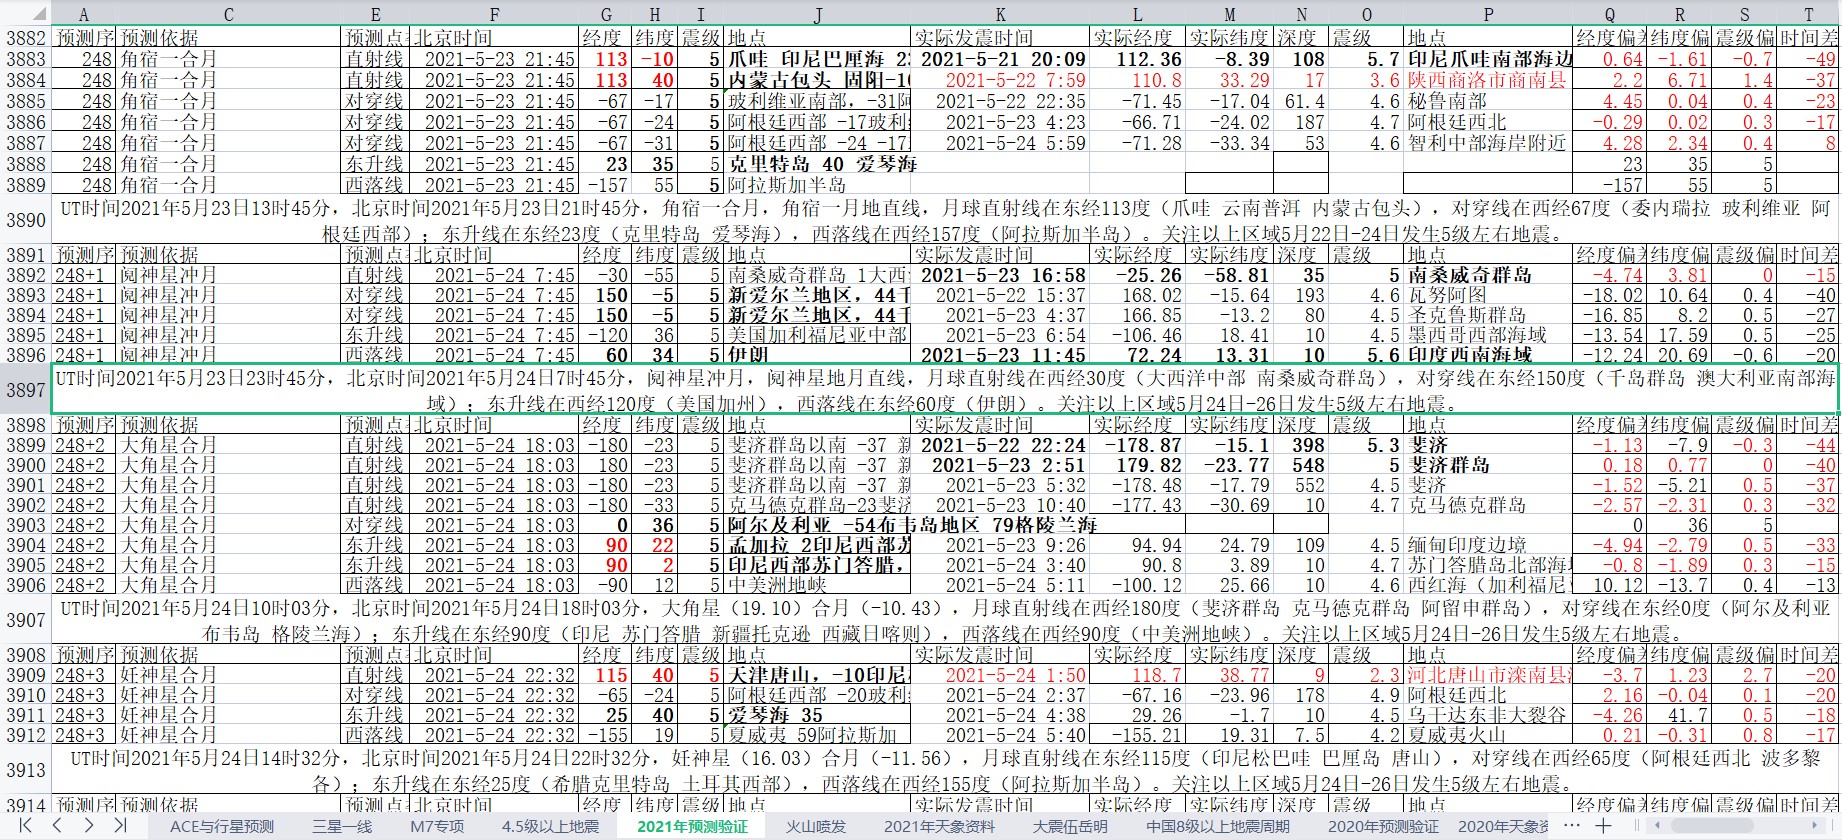
Task: Select row header 3897
Action: tap(25, 390)
